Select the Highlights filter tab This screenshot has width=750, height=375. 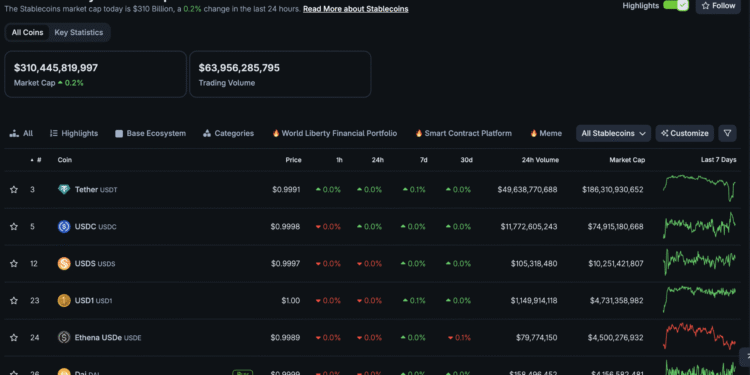[74, 133]
